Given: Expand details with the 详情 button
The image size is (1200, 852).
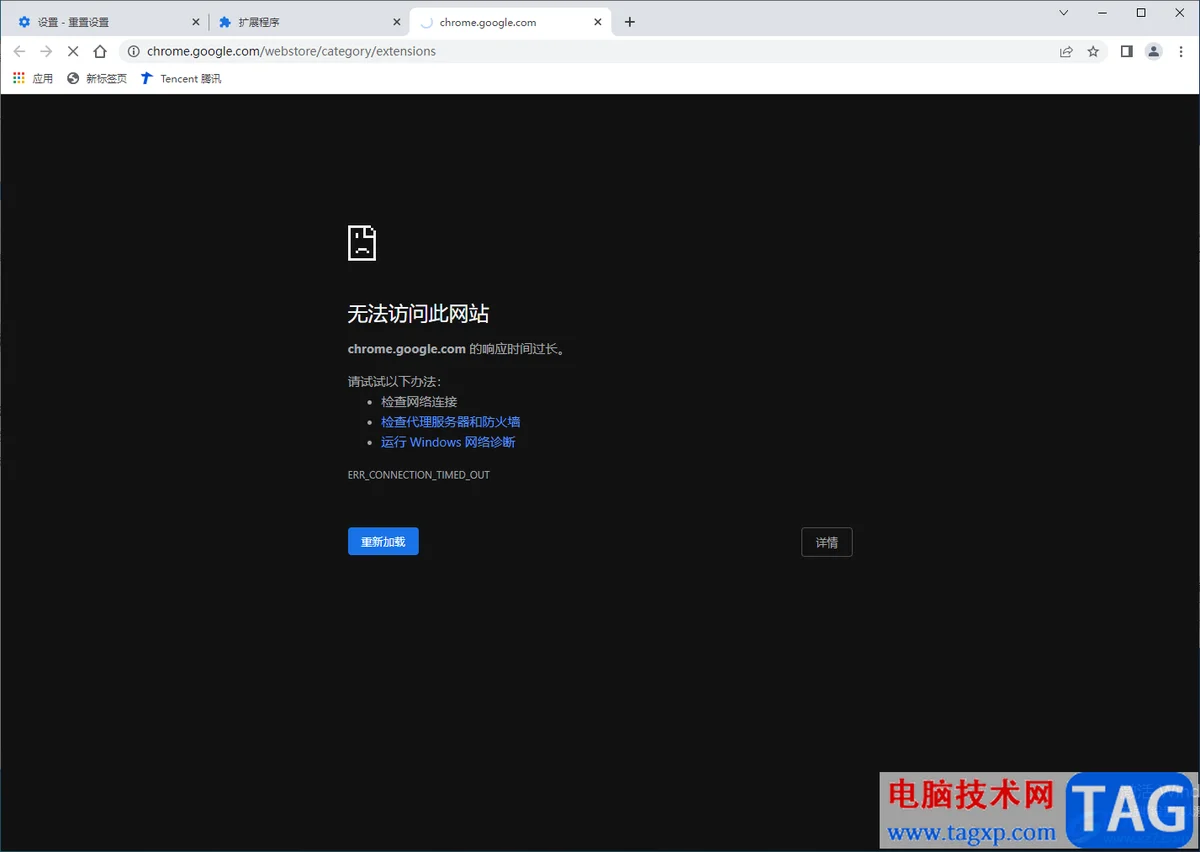Looking at the screenshot, I should pos(826,542).
